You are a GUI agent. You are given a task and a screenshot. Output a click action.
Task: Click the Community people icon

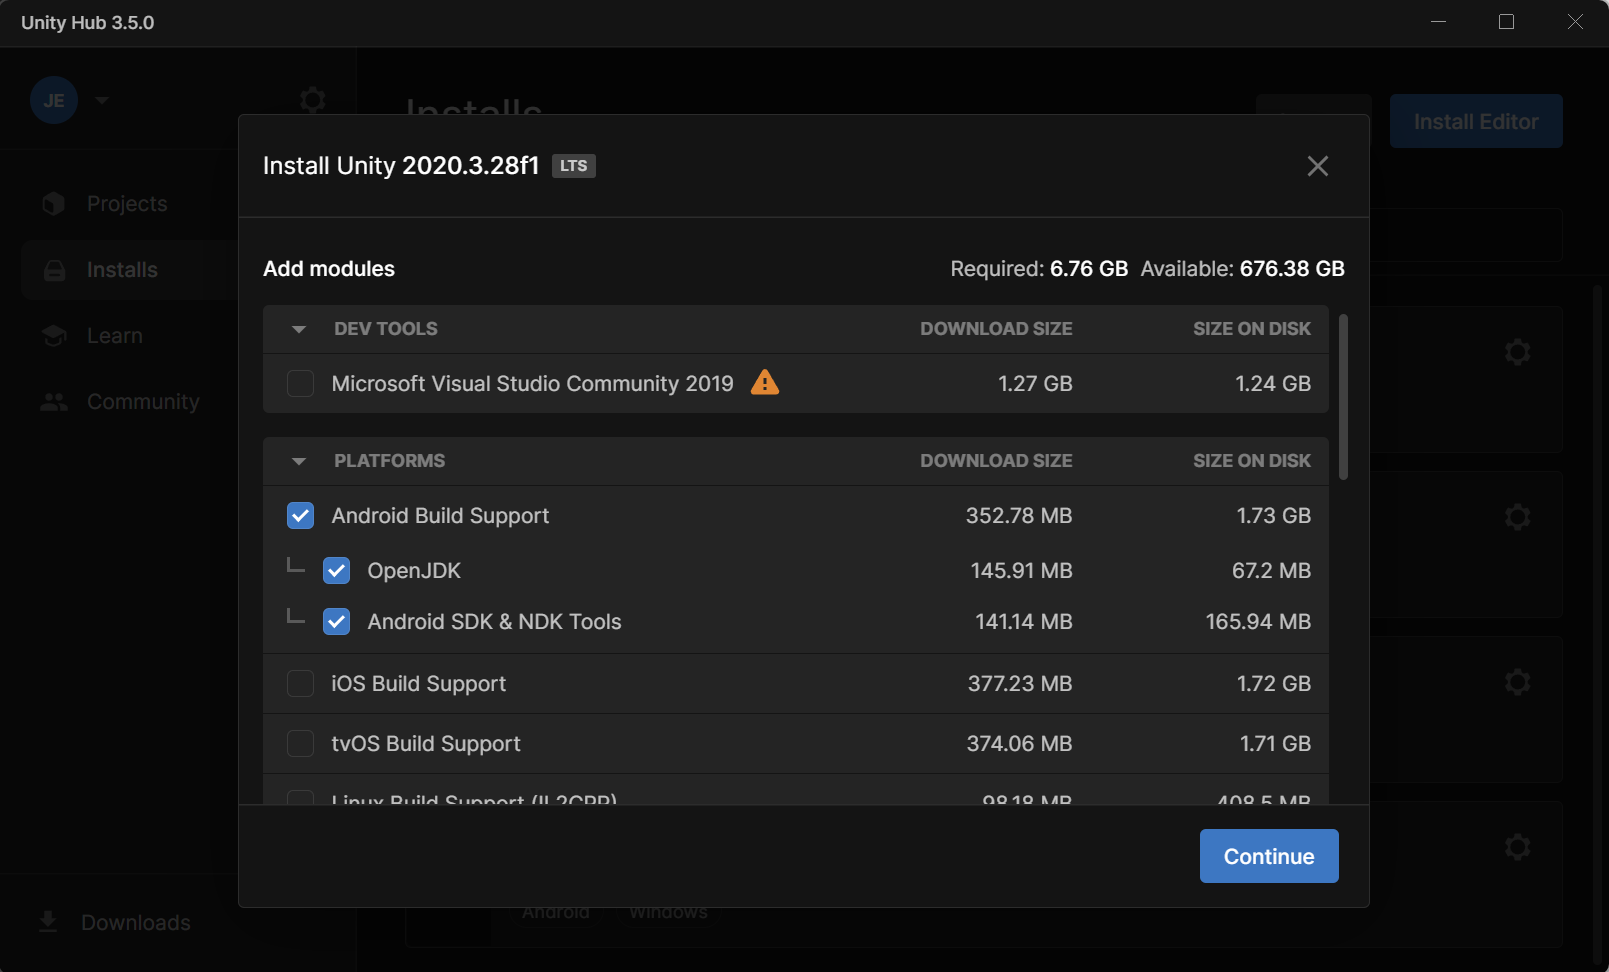pos(54,402)
